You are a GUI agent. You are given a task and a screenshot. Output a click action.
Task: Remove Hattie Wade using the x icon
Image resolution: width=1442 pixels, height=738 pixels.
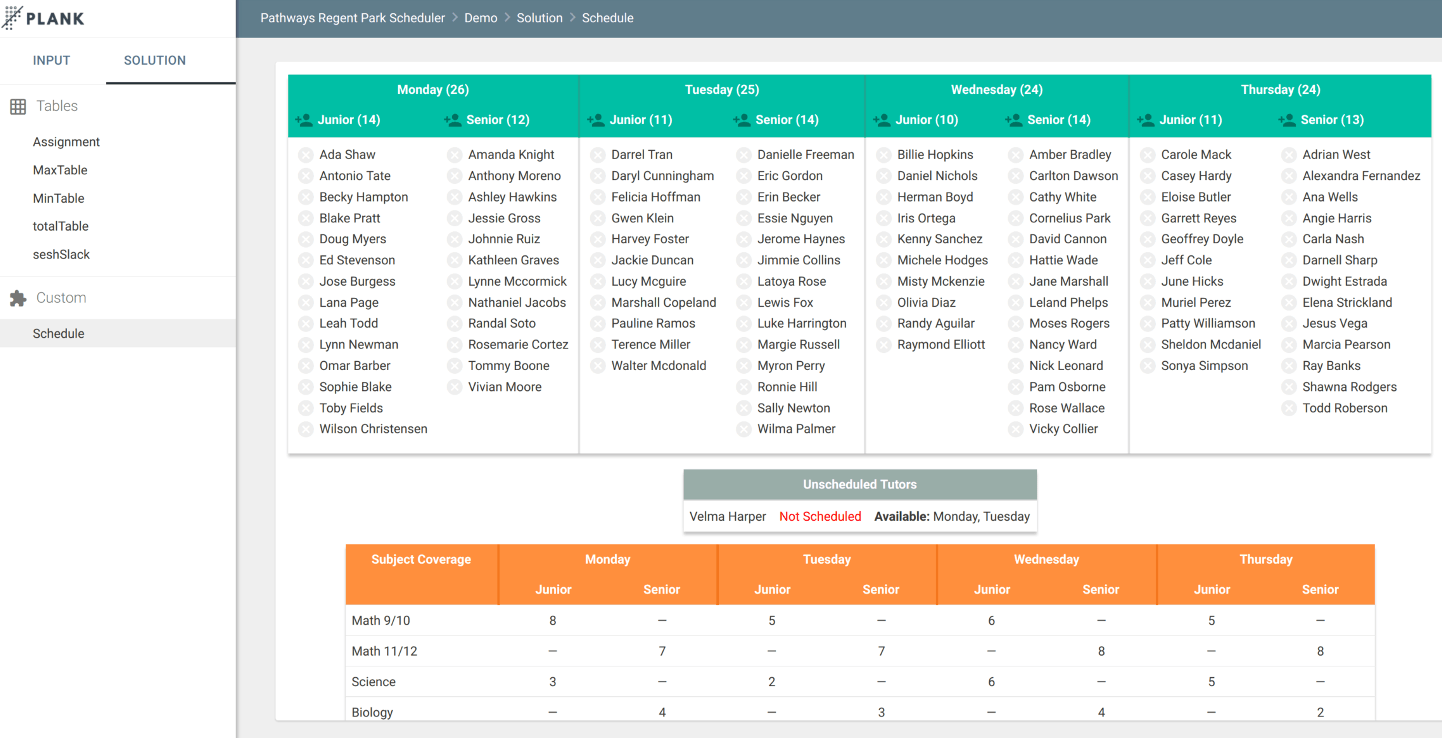pos(1016,260)
